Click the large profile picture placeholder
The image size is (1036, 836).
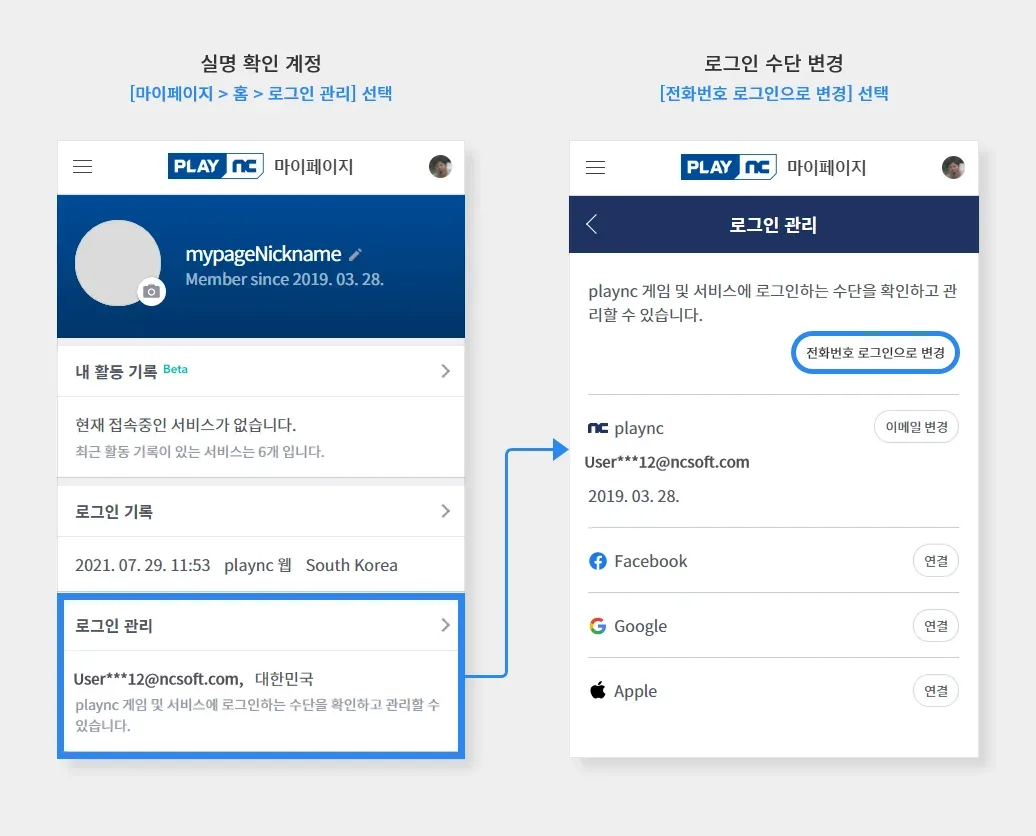click(118, 263)
